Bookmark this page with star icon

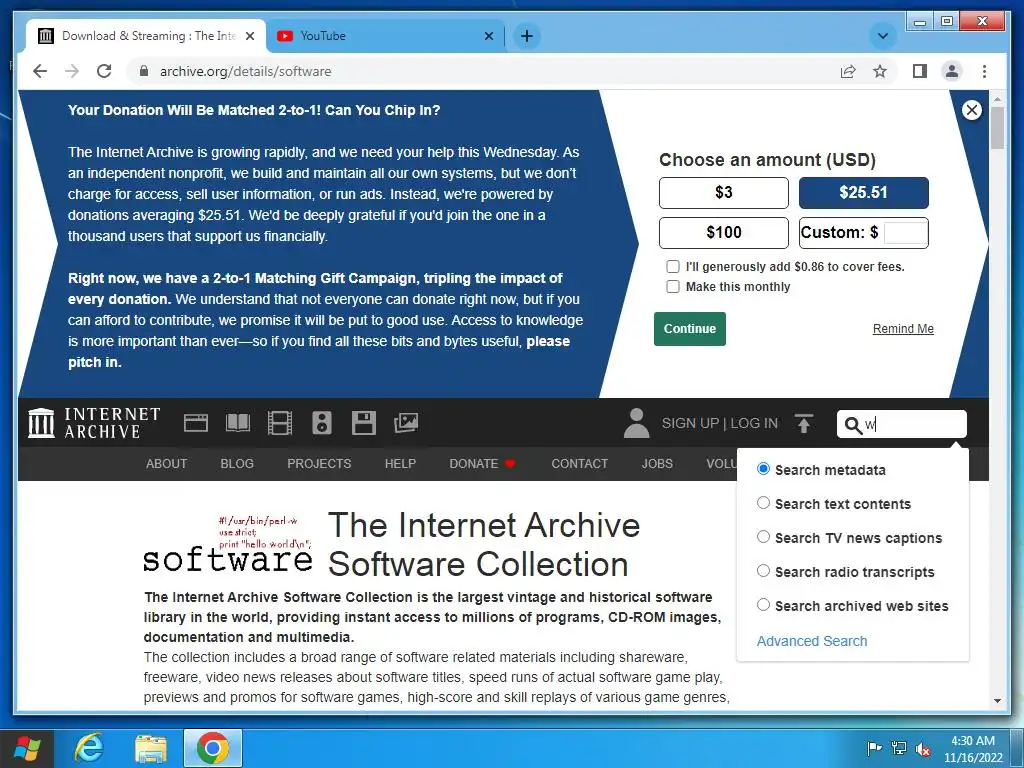click(880, 71)
